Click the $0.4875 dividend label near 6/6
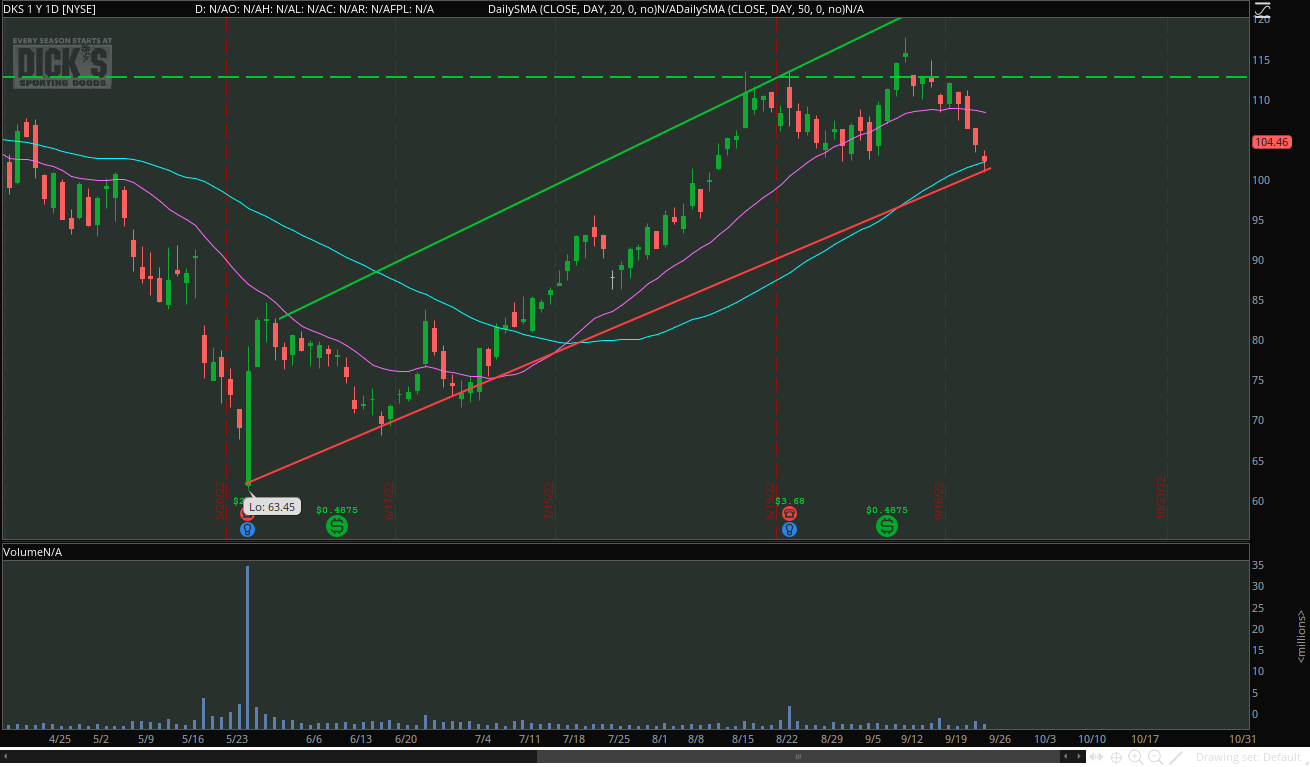 point(337,509)
